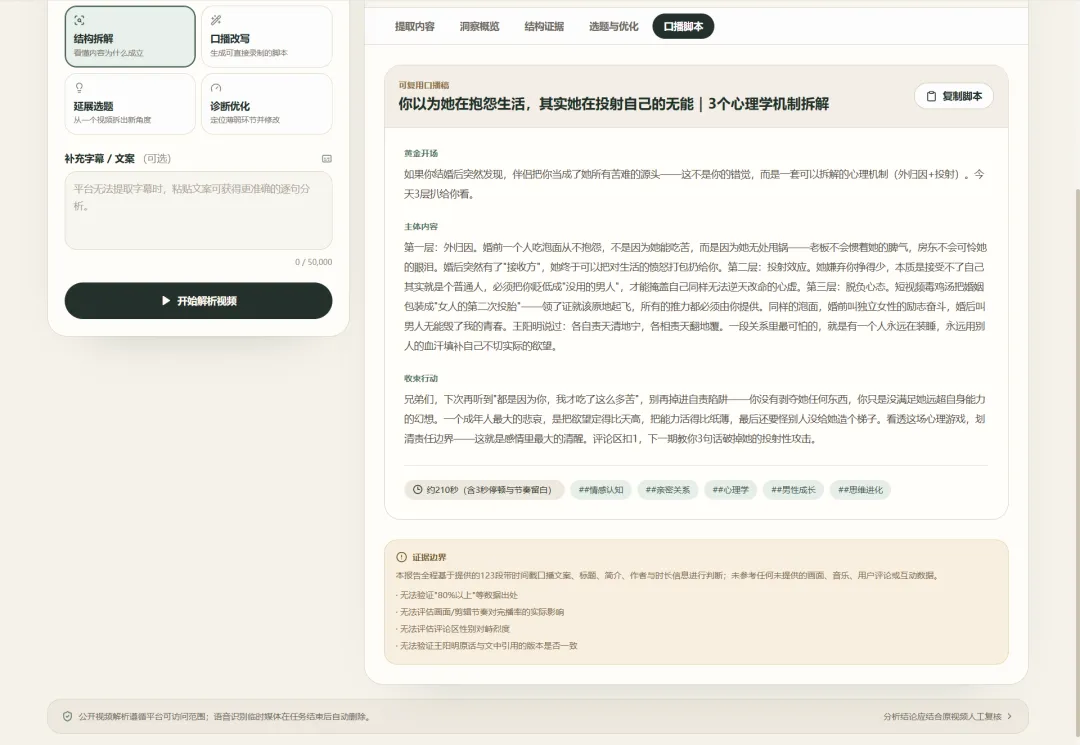Image resolution: width=1080 pixels, height=745 pixels.
Task: Click the play icon in 开始解析视频 button
Action: (x=165, y=301)
